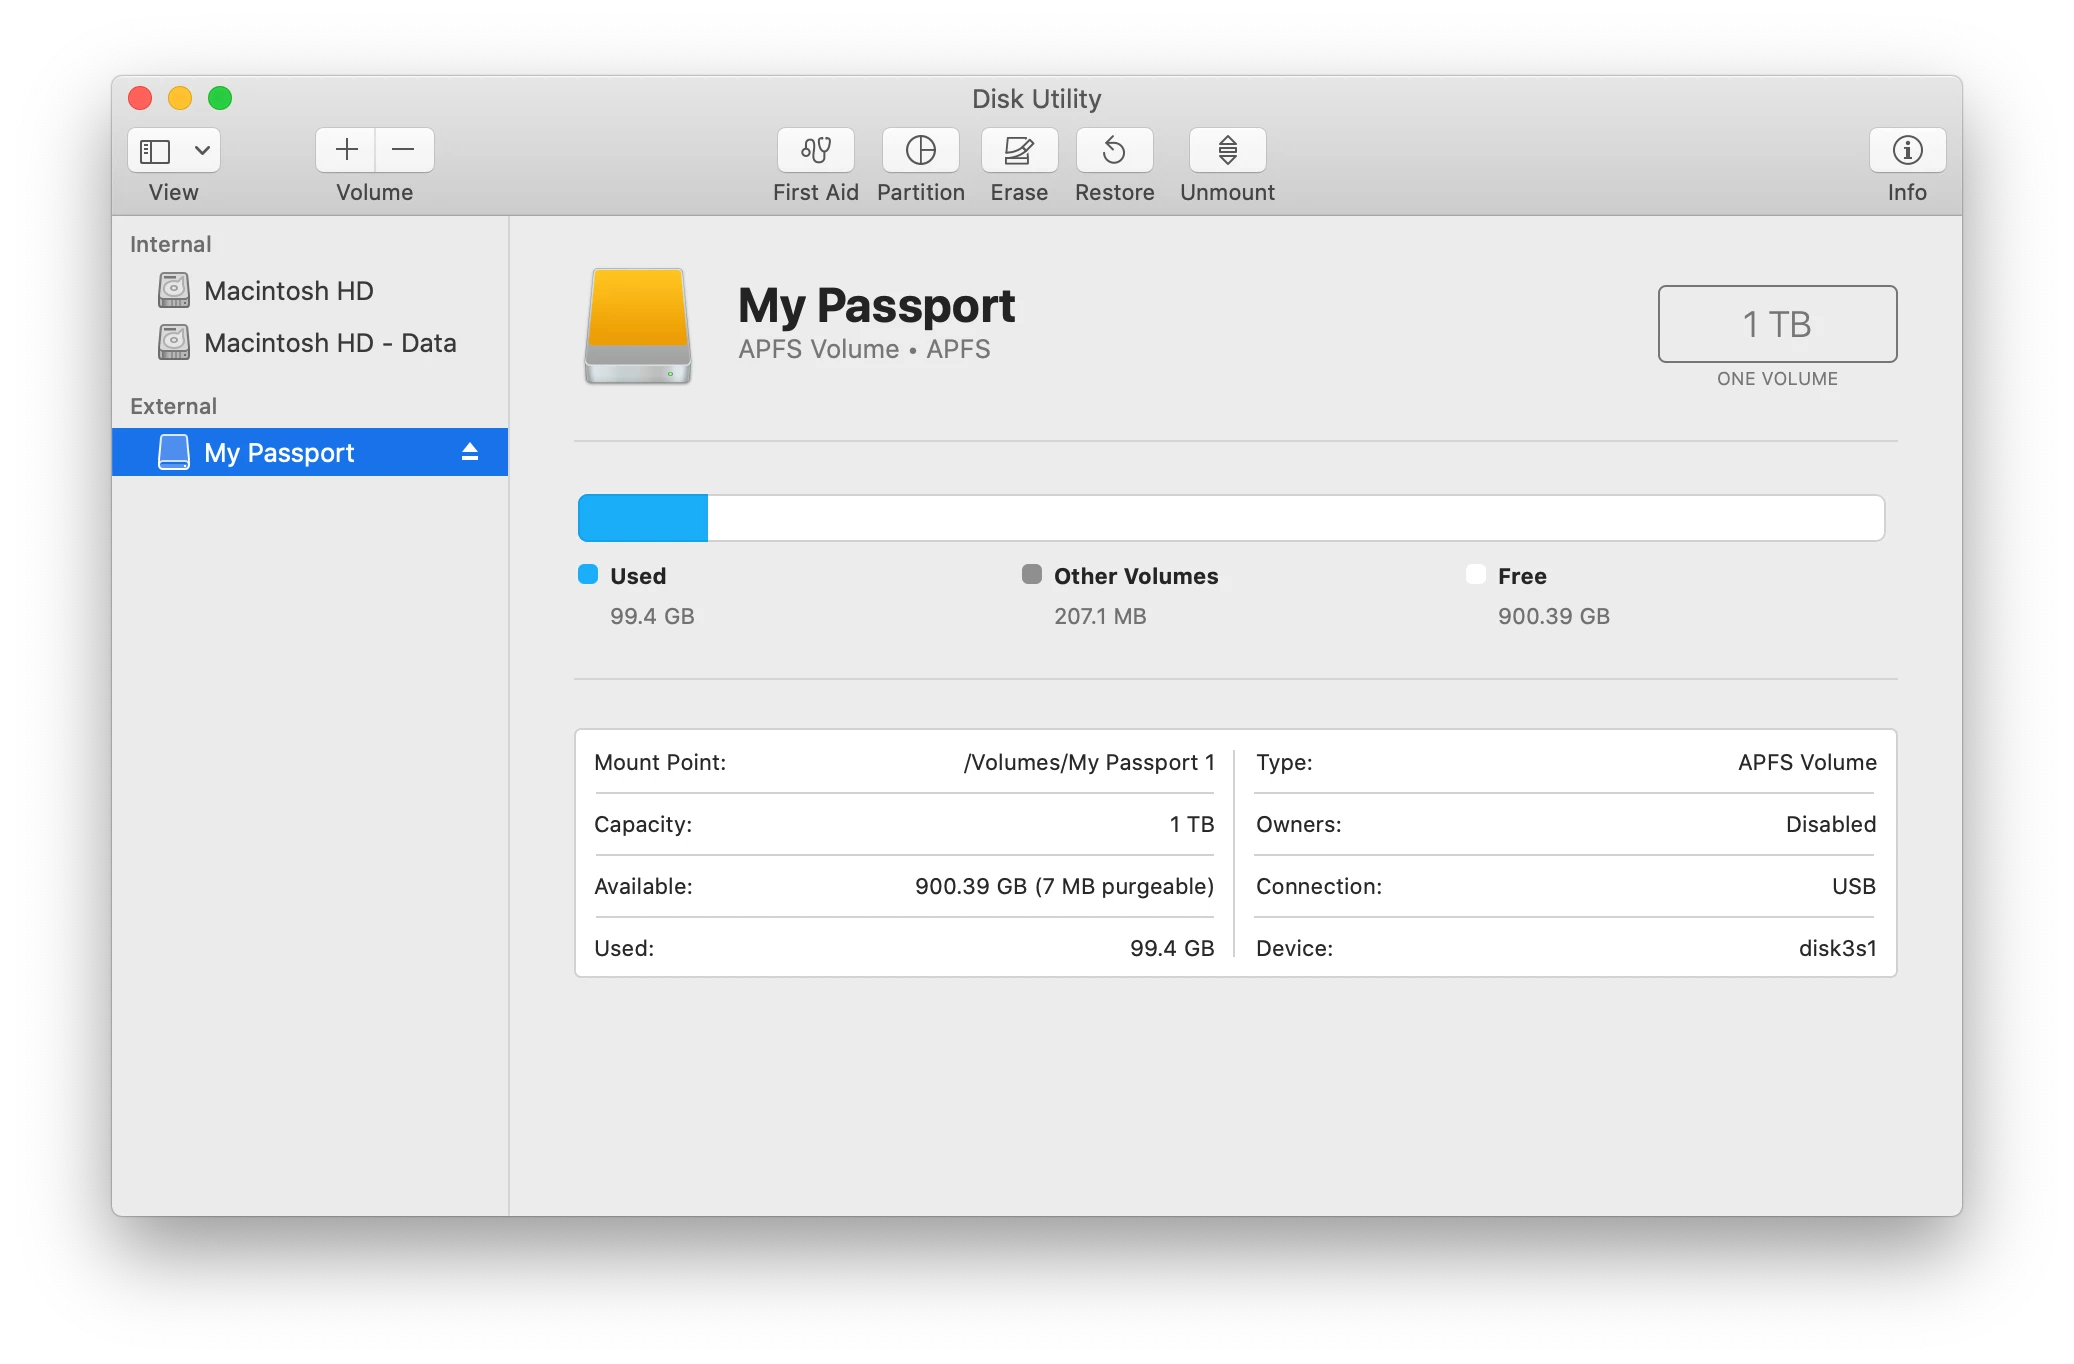The height and width of the screenshot is (1364, 2074).
Task: Click the gray Other Volumes swatch
Action: click(x=1031, y=574)
